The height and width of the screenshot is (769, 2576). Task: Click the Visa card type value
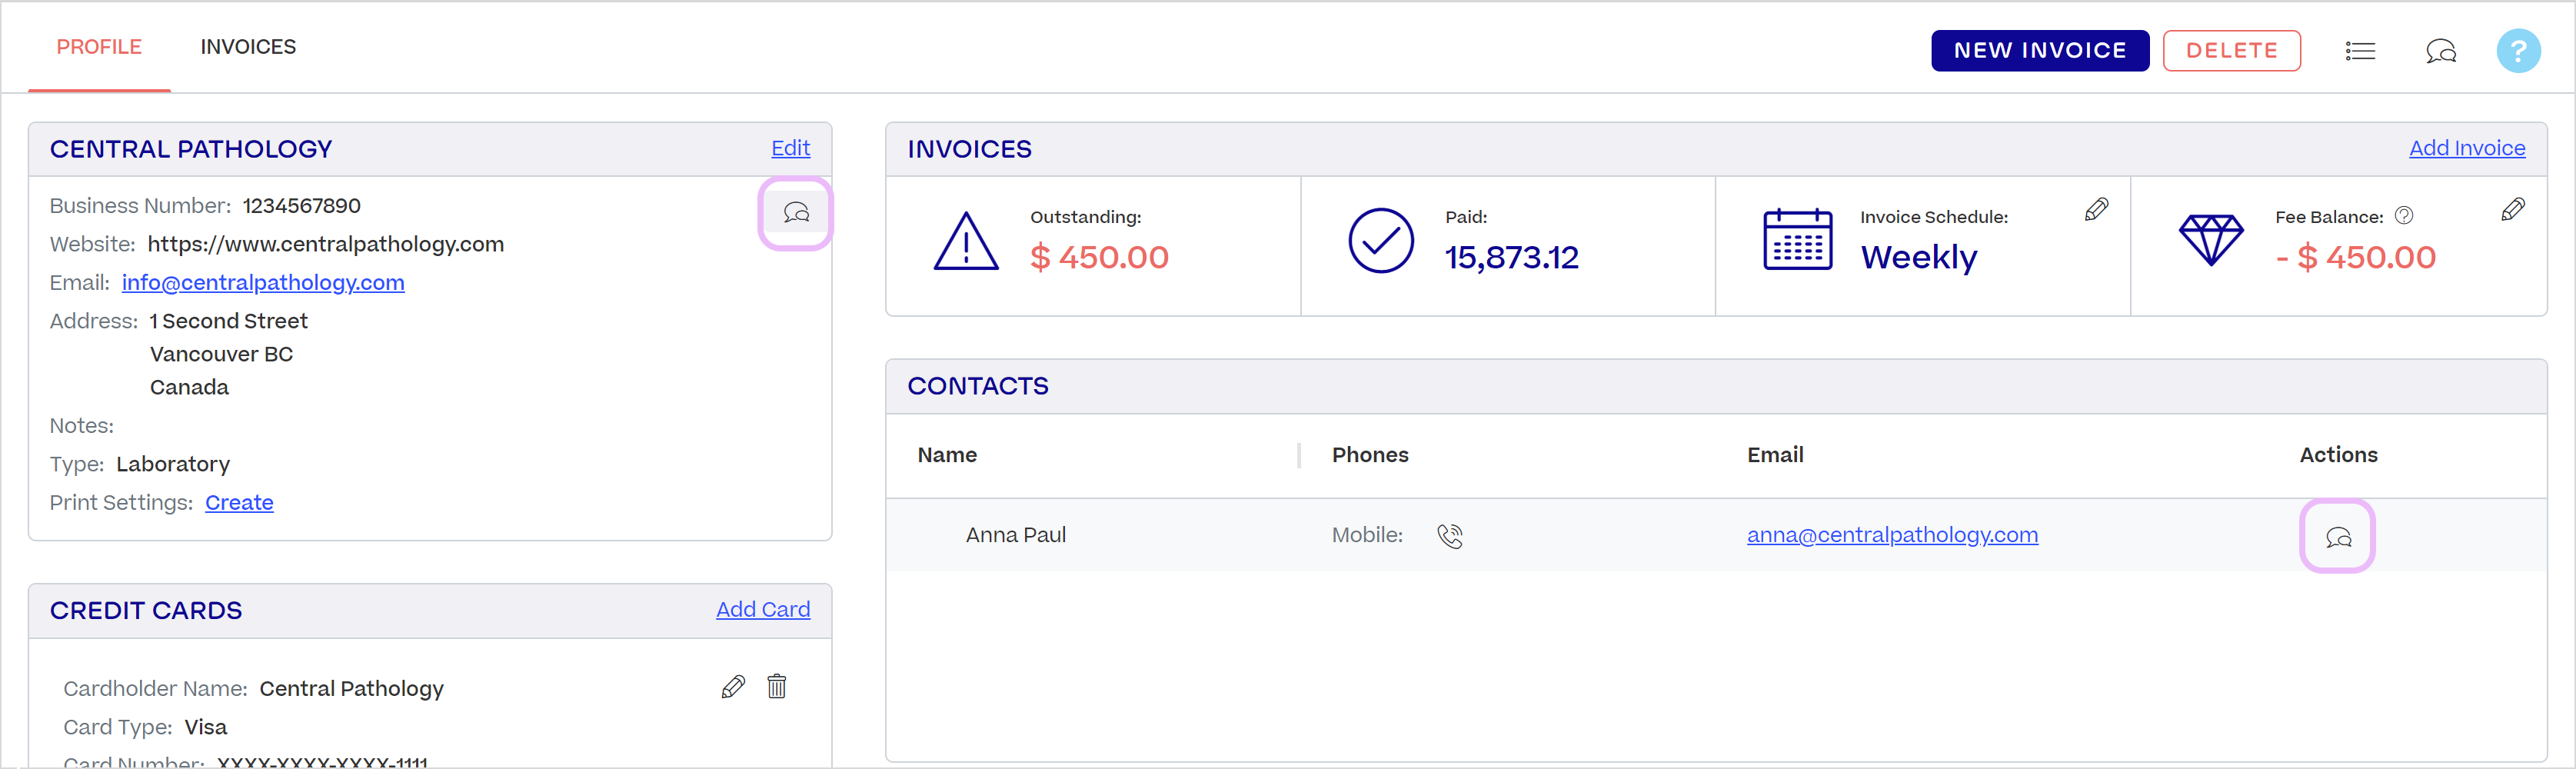pyautogui.click(x=205, y=727)
